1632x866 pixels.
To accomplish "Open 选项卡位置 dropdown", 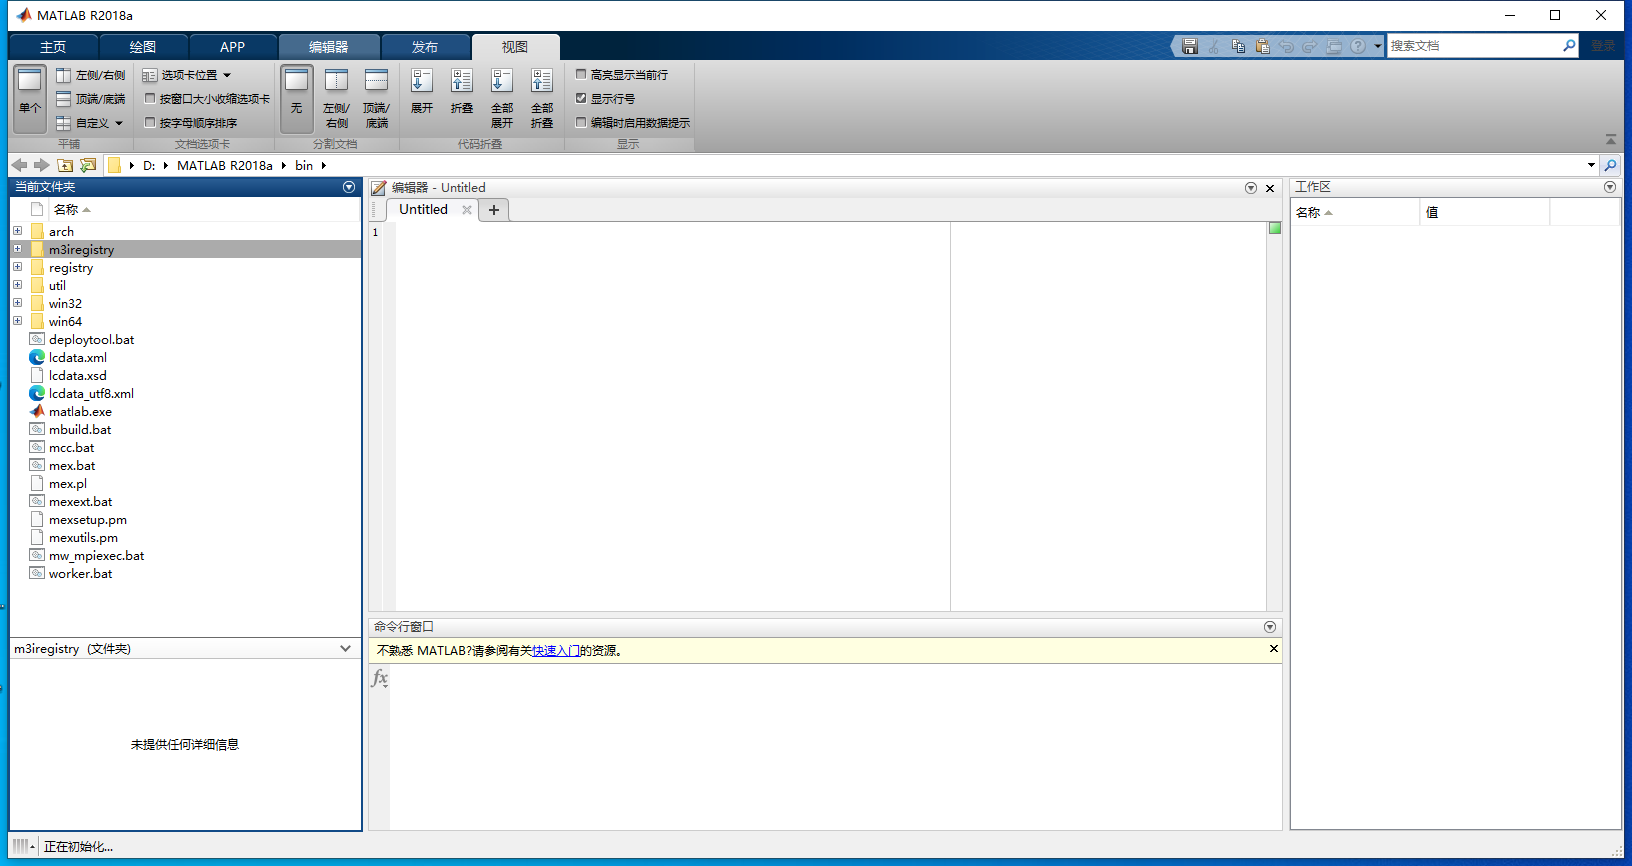I will click(187, 75).
